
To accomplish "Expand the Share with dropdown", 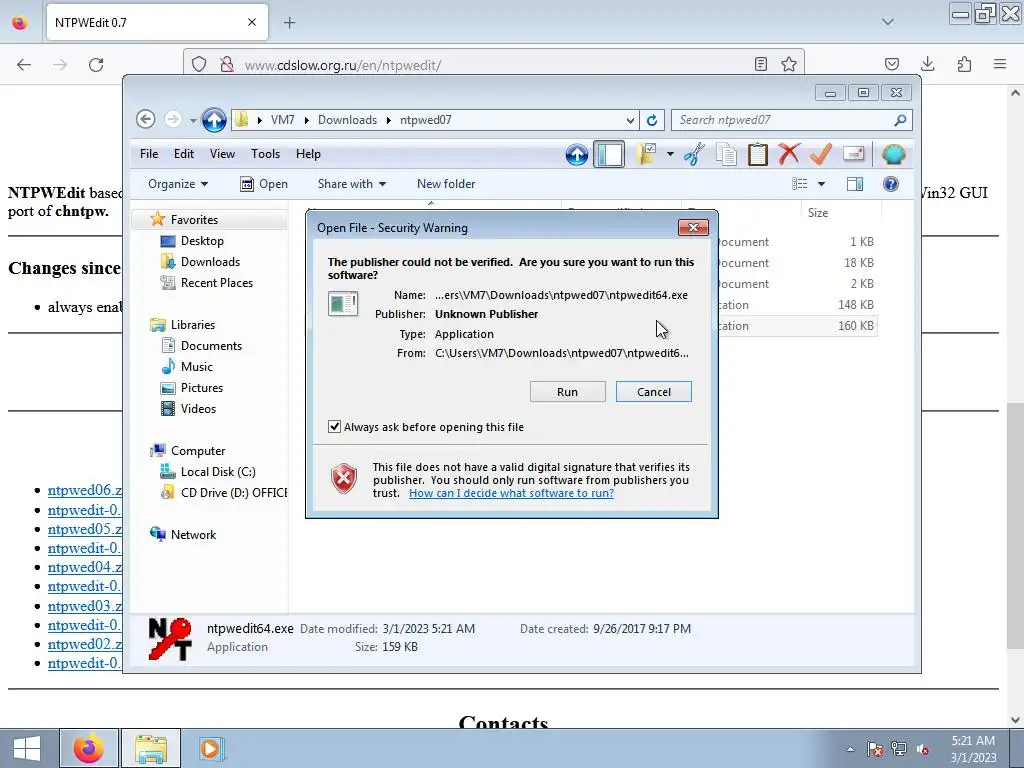I will pos(351,184).
